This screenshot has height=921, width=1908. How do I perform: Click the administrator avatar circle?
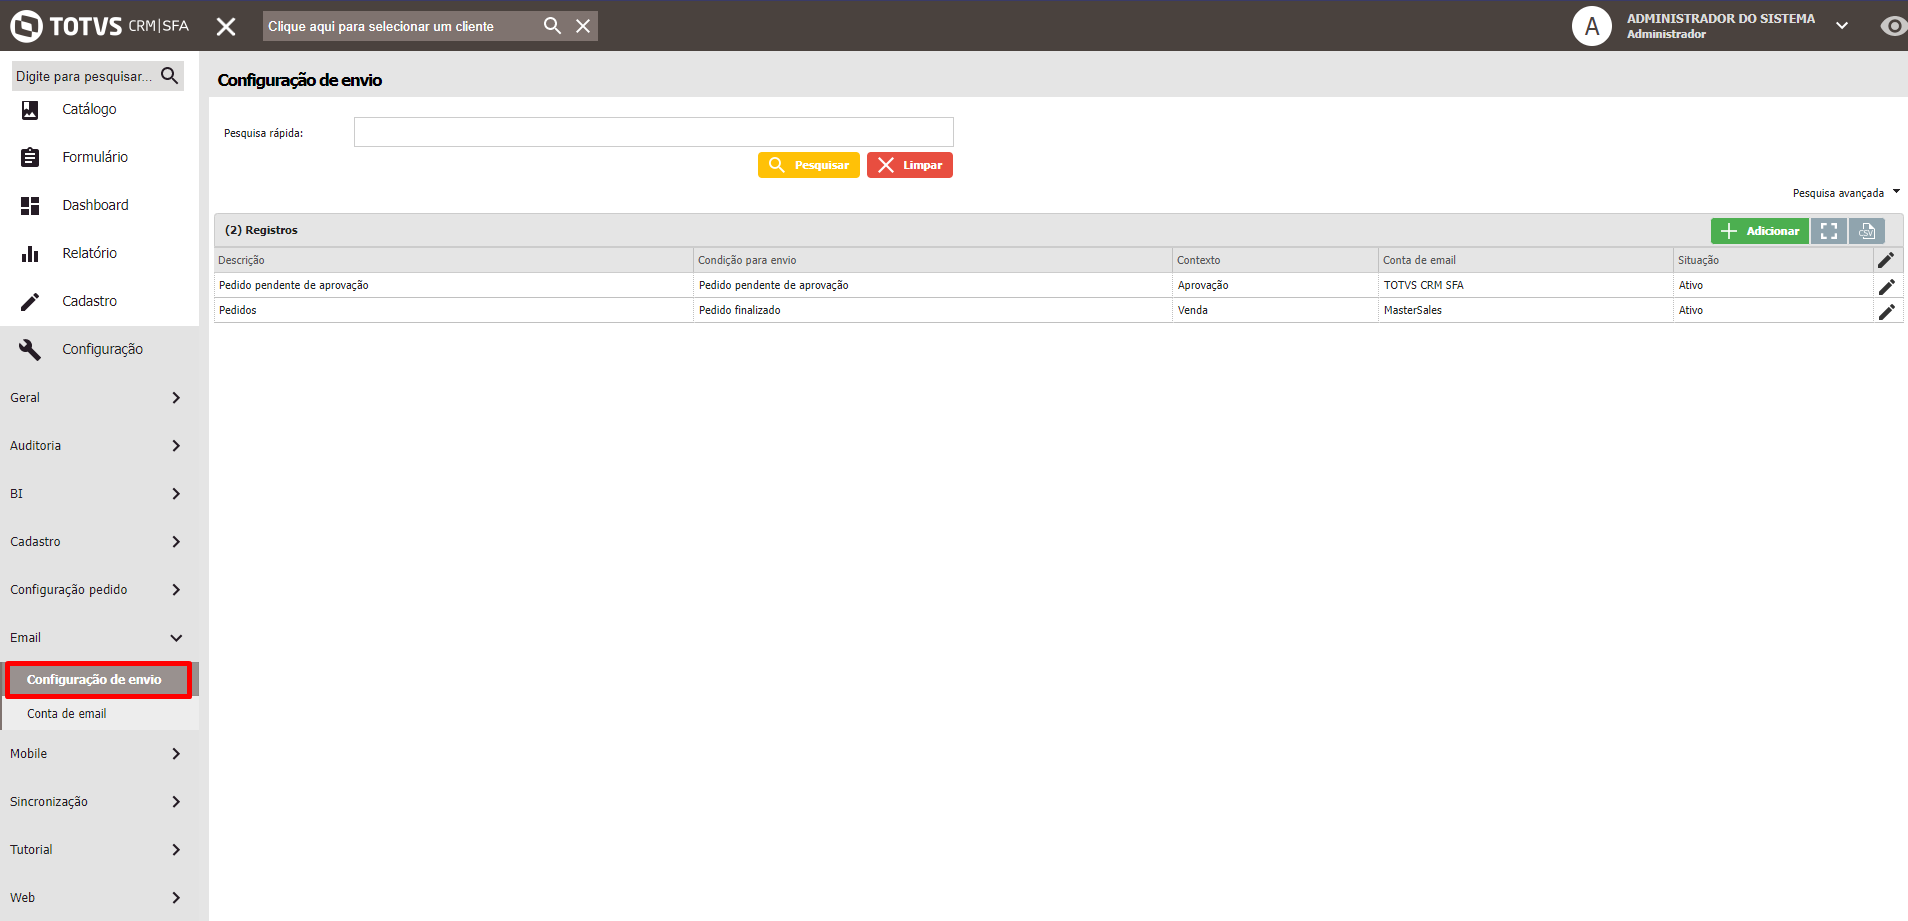pos(1592,26)
